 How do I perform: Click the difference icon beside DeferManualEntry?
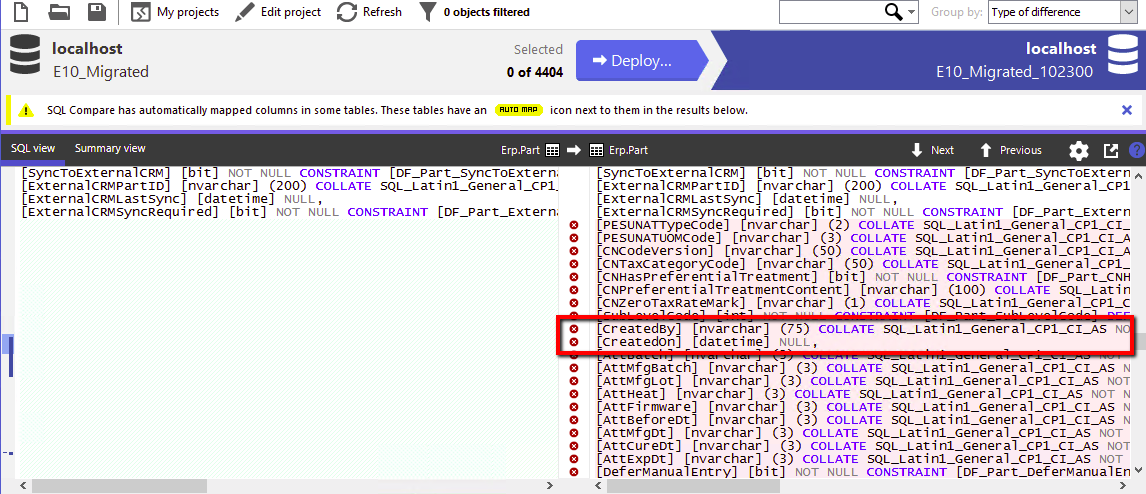[574, 472]
